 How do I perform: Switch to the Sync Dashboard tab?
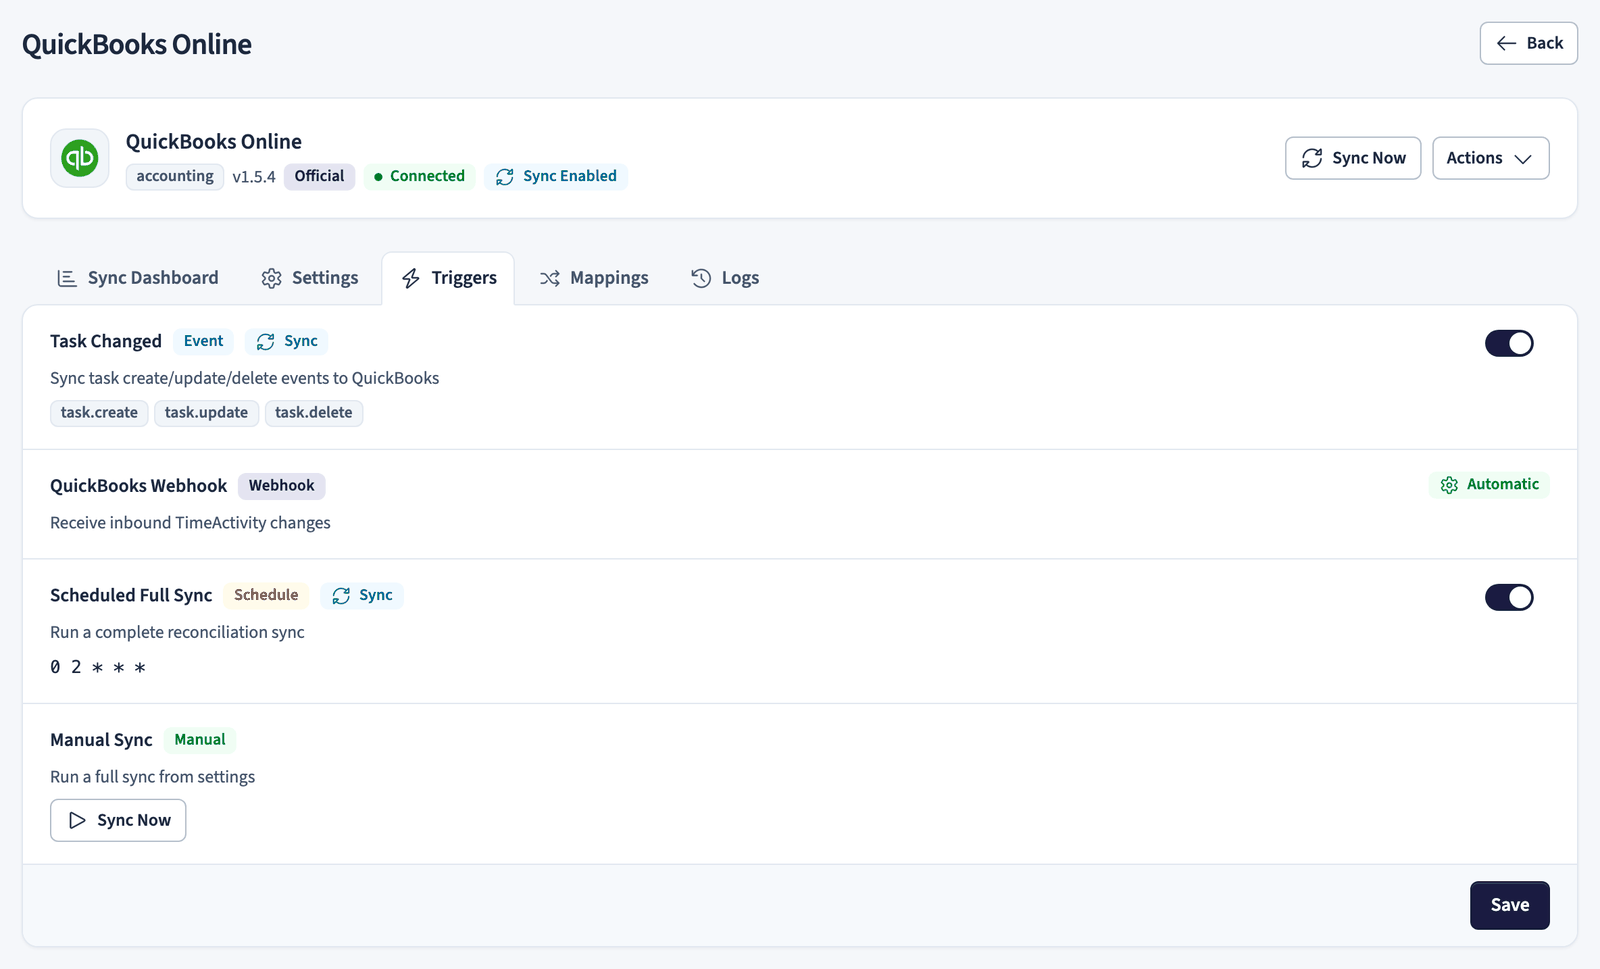(x=138, y=278)
